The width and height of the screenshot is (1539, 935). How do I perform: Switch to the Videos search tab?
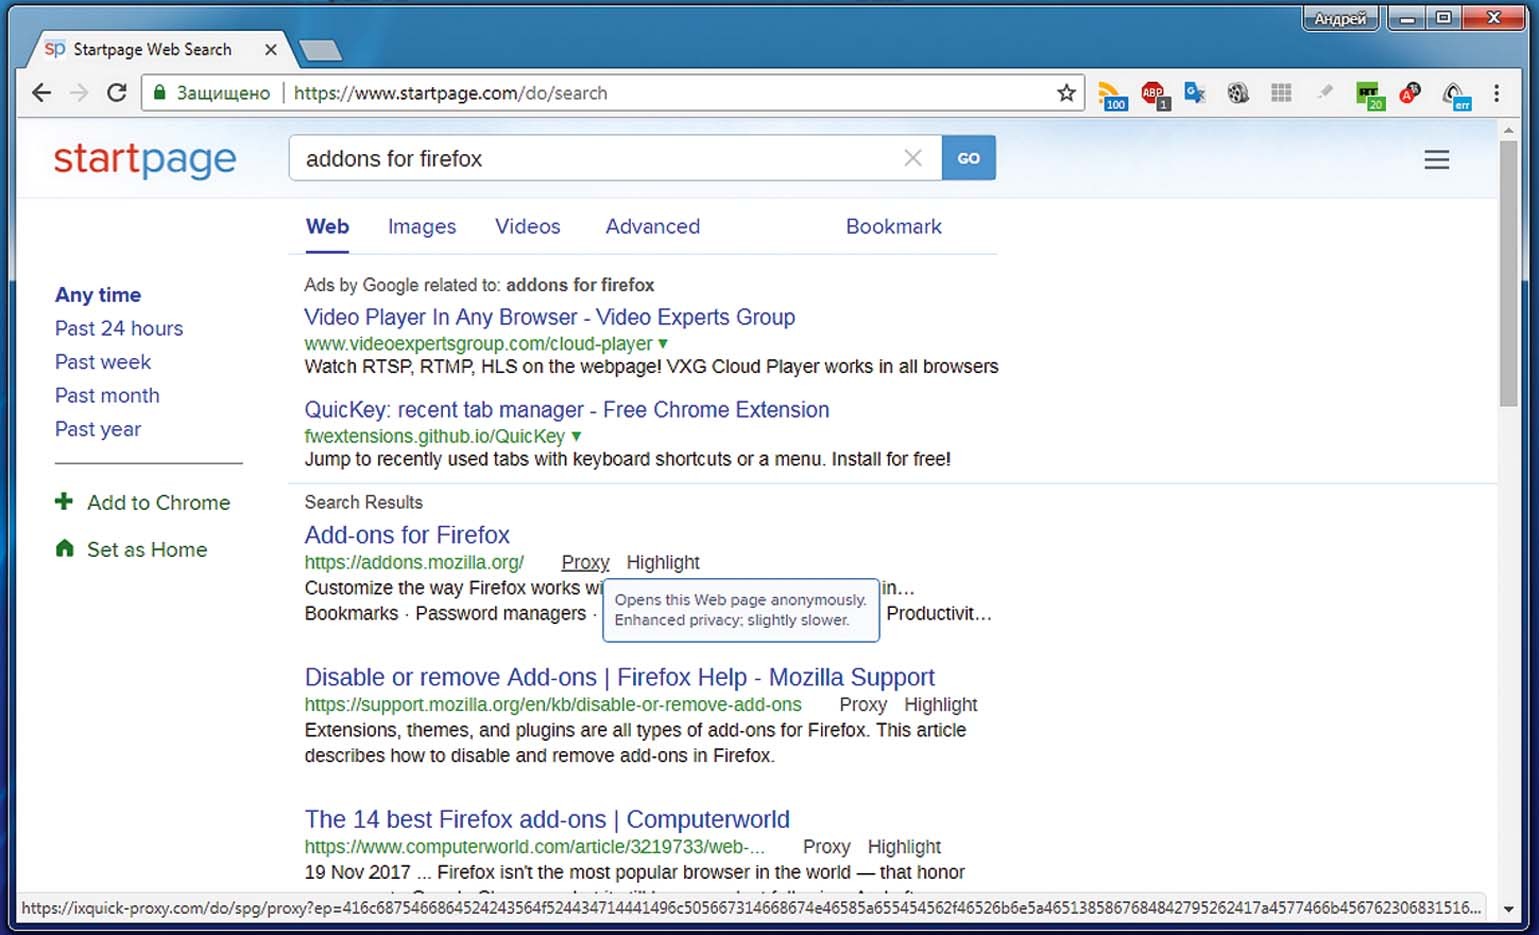pyautogui.click(x=527, y=227)
